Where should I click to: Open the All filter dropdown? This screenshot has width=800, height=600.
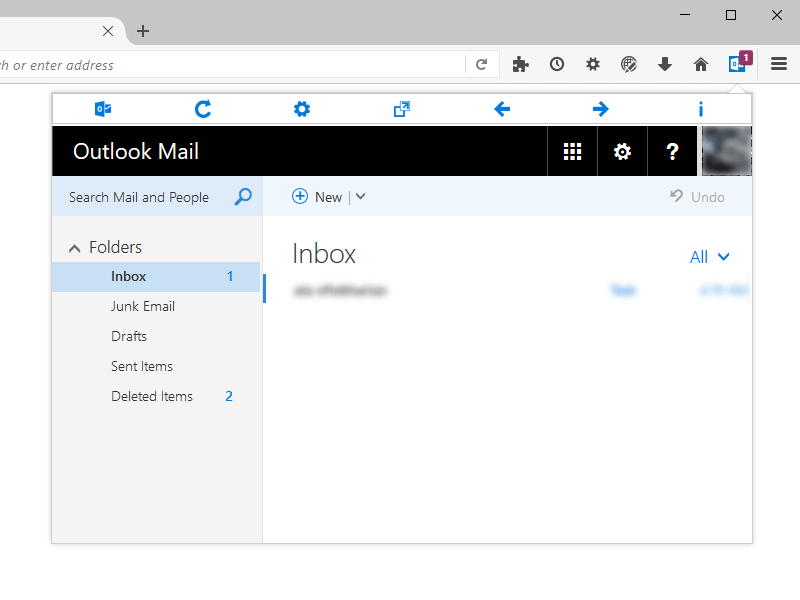710,257
